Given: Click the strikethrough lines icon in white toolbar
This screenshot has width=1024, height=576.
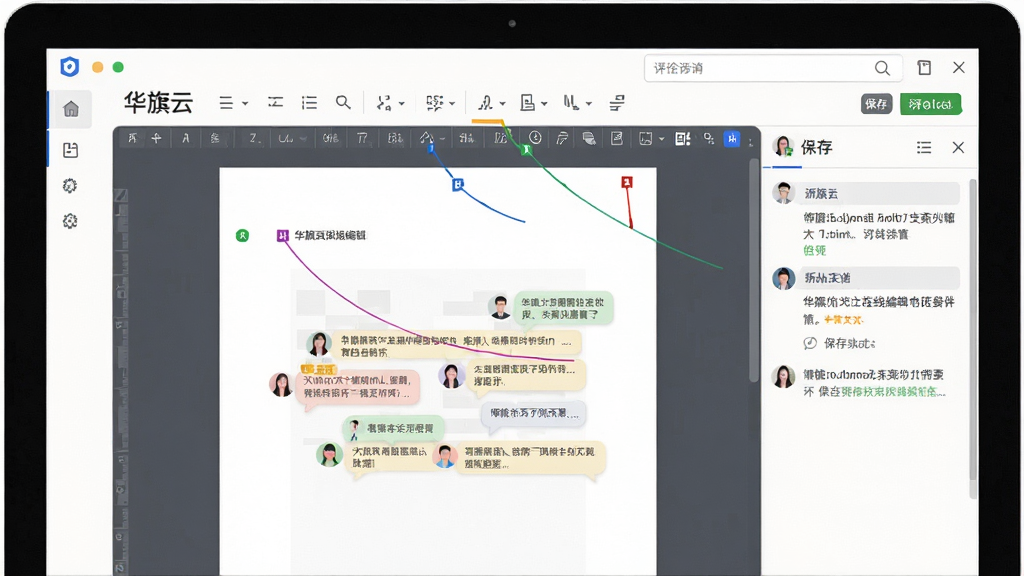Looking at the screenshot, I should (x=616, y=103).
